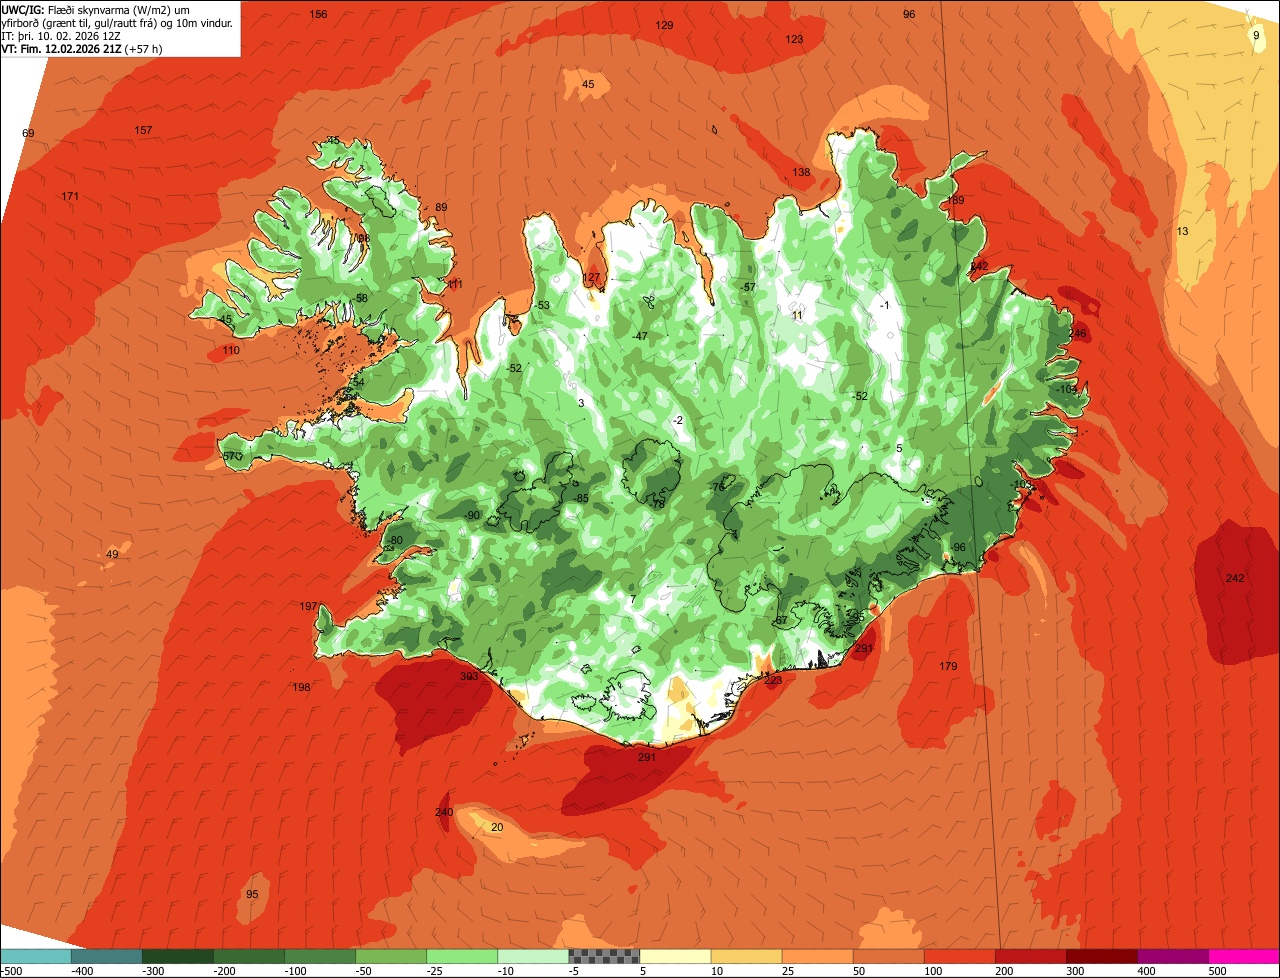1280x978 pixels.
Task: Click the map value '171'
Action: point(70,196)
